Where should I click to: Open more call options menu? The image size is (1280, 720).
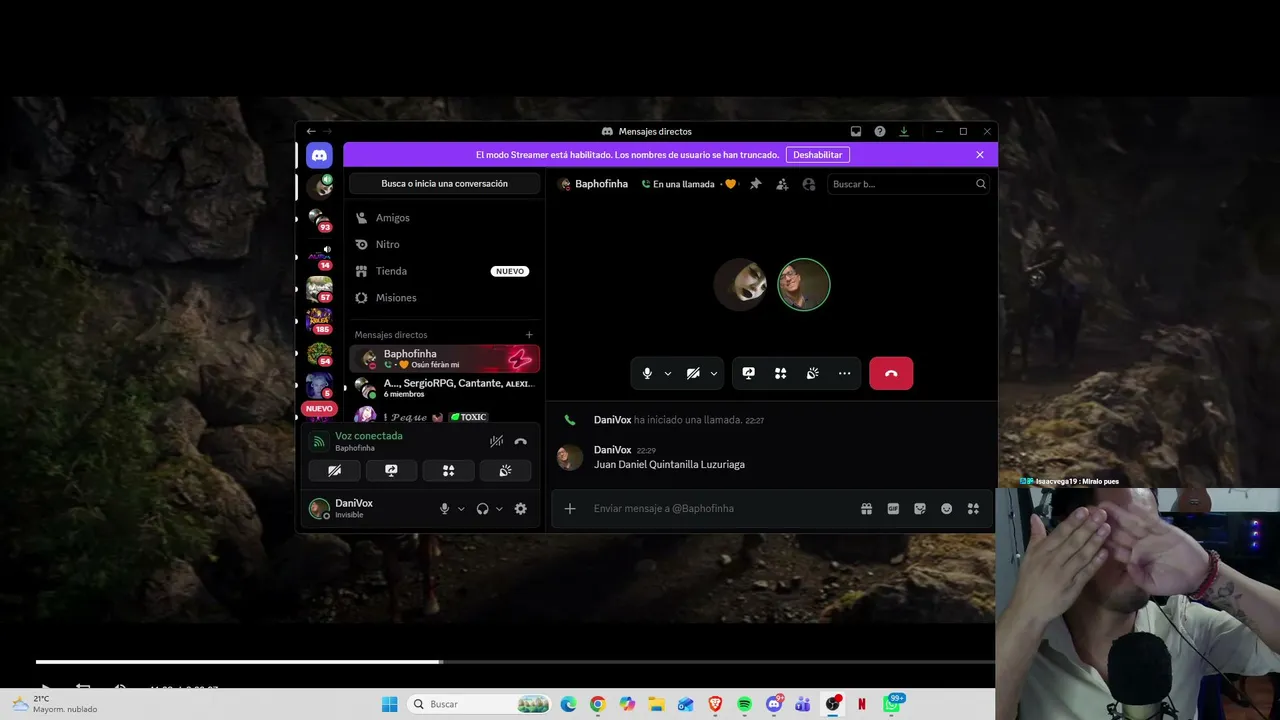(845, 373)
